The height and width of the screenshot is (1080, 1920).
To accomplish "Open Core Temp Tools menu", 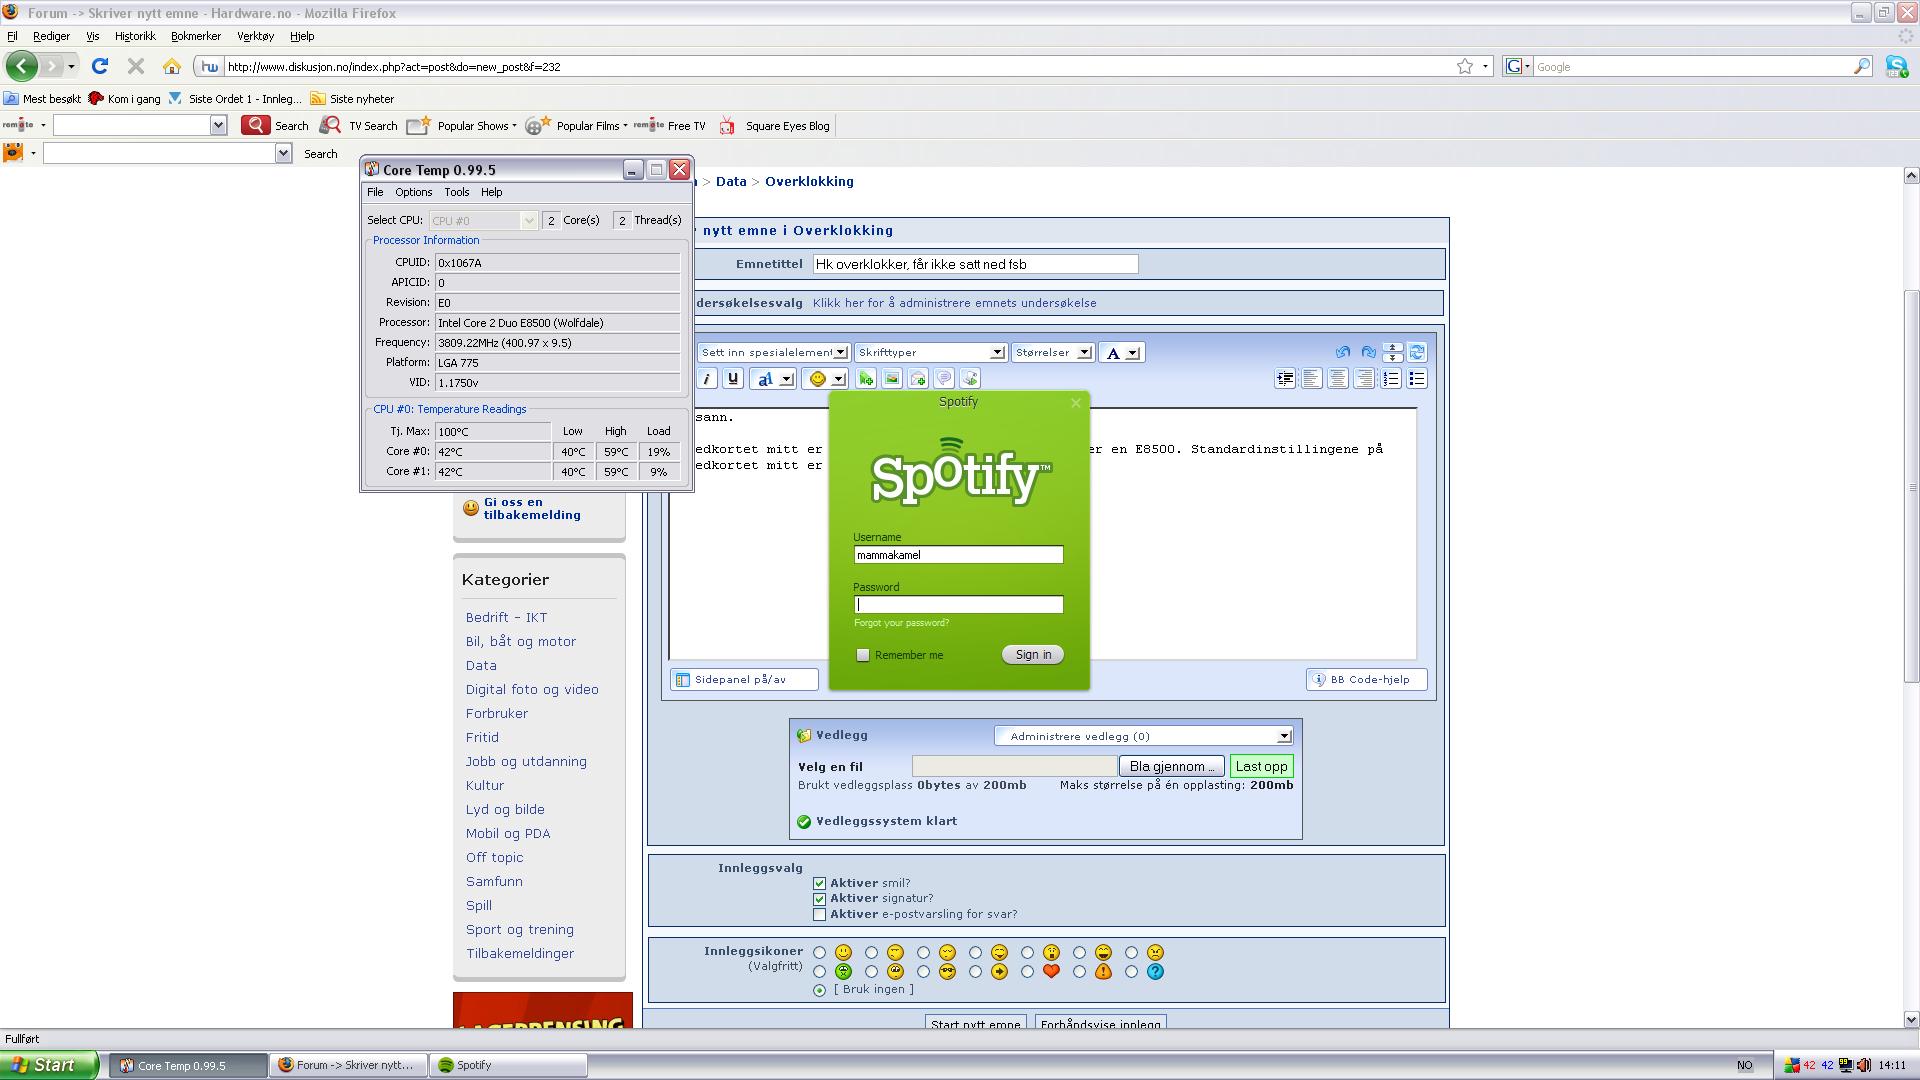I will [456, 192].
